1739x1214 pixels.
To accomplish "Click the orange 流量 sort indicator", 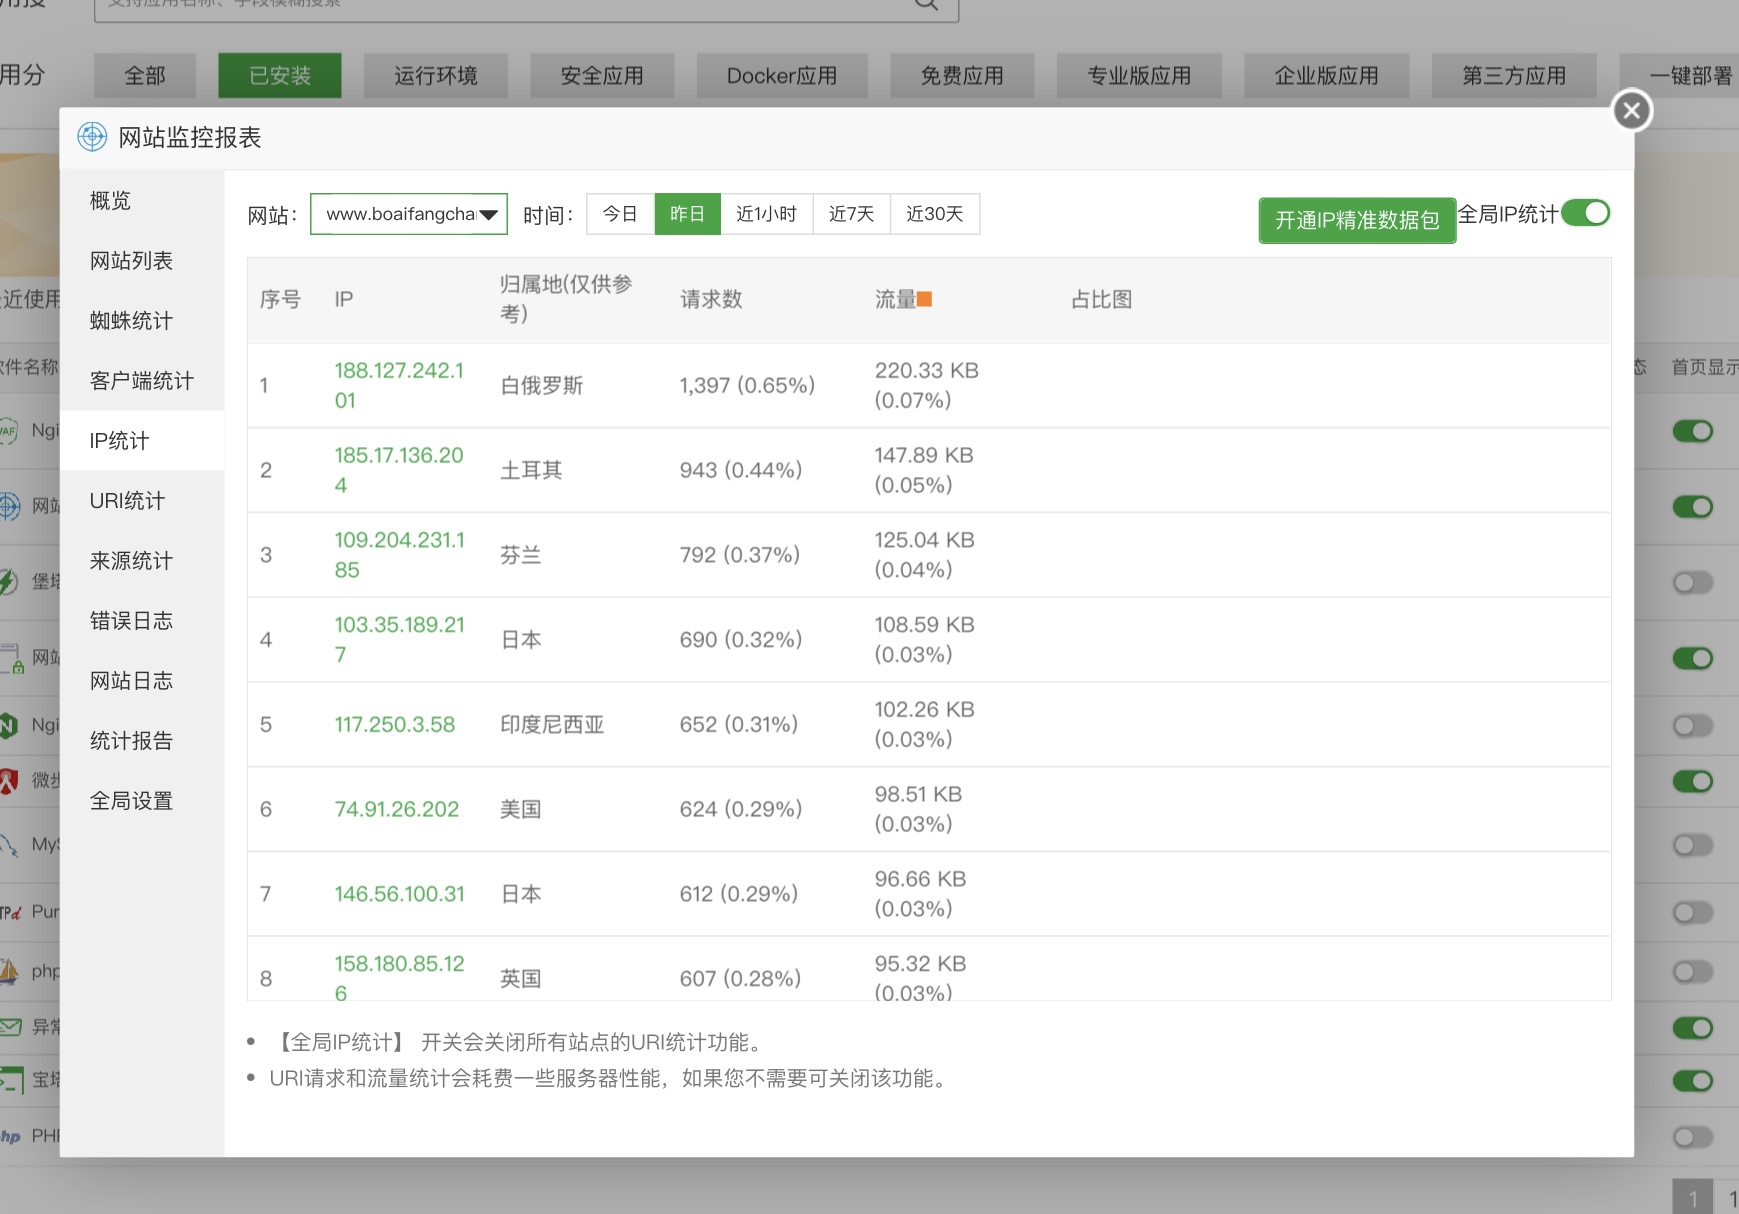I will [925, 299].
